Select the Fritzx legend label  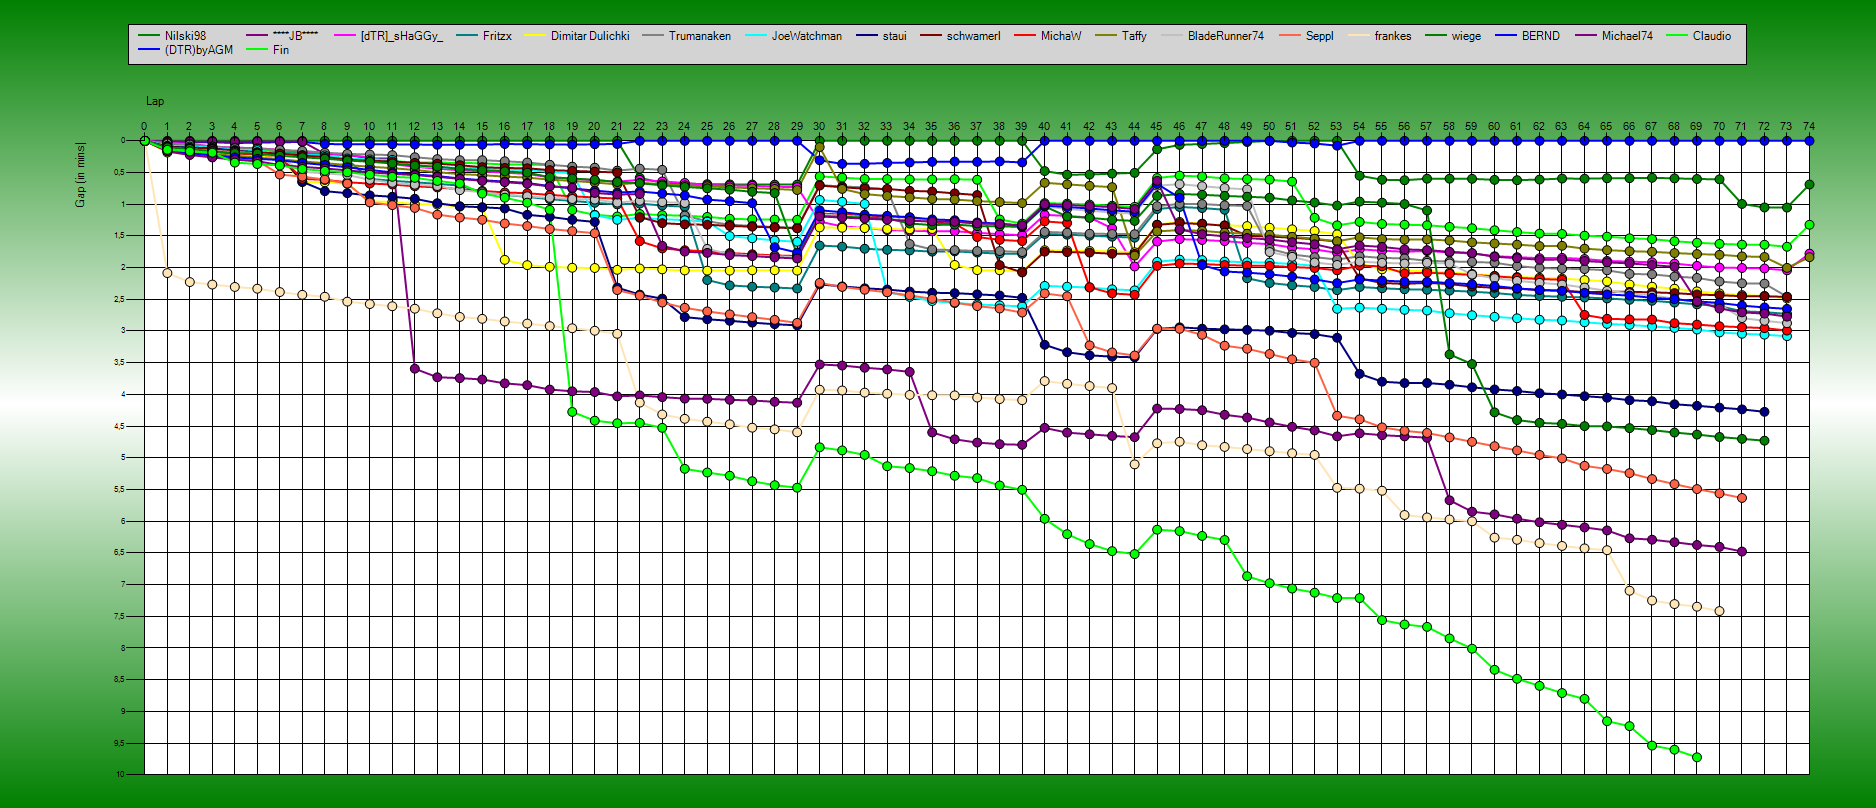(x=497, y=36)
